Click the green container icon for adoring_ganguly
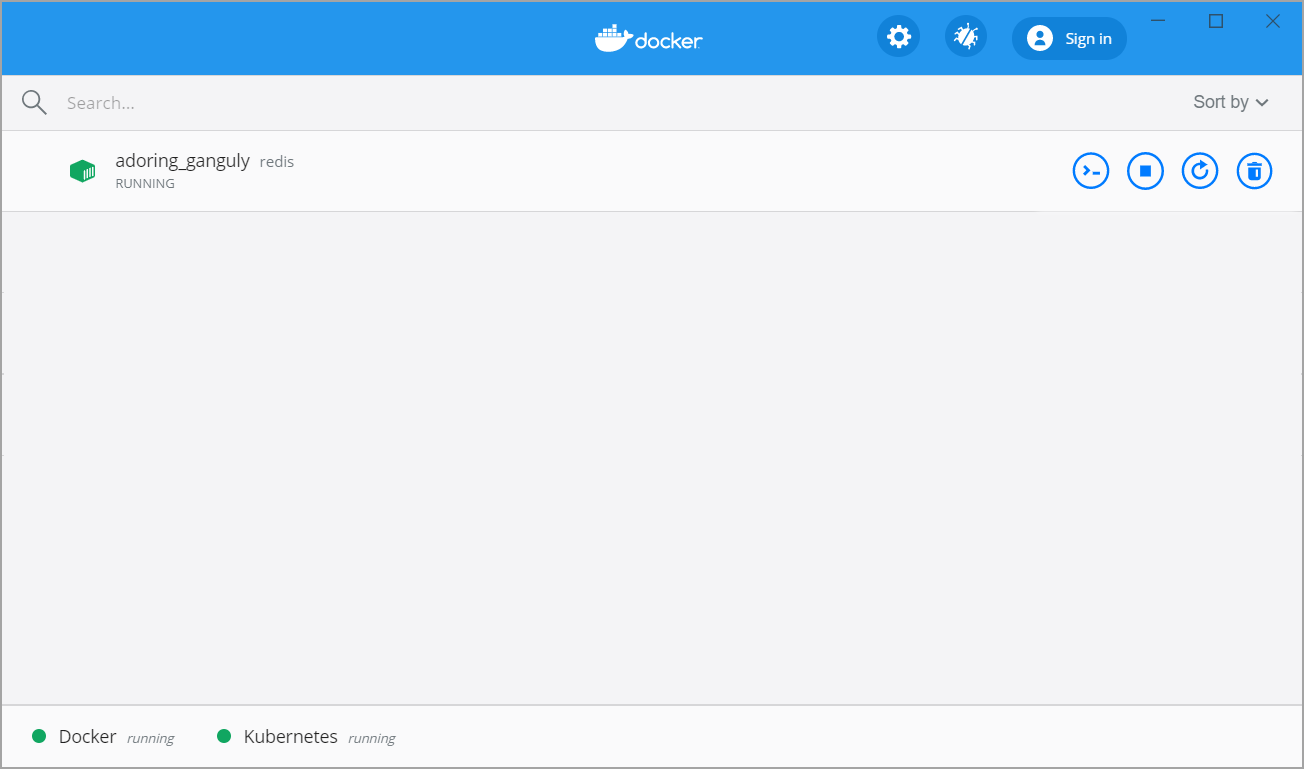This screenshot has width=1304, height=769. coord(83,171)
